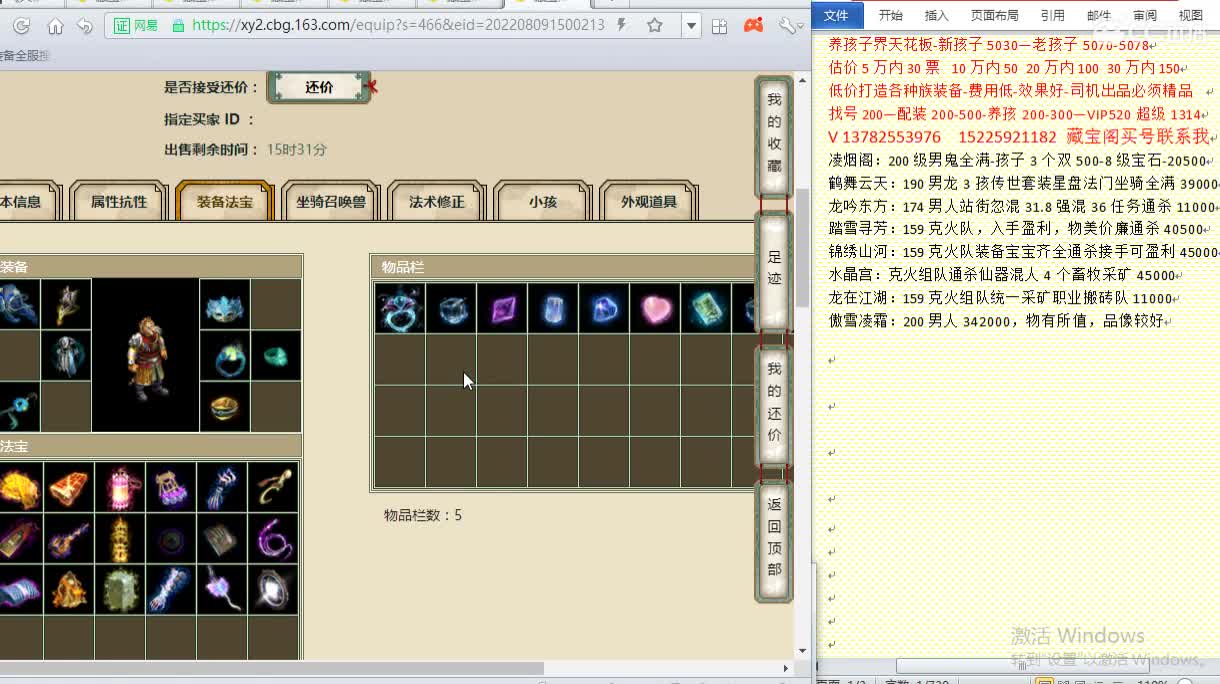Click the green stone seal treasure icon

pos(120,589)
